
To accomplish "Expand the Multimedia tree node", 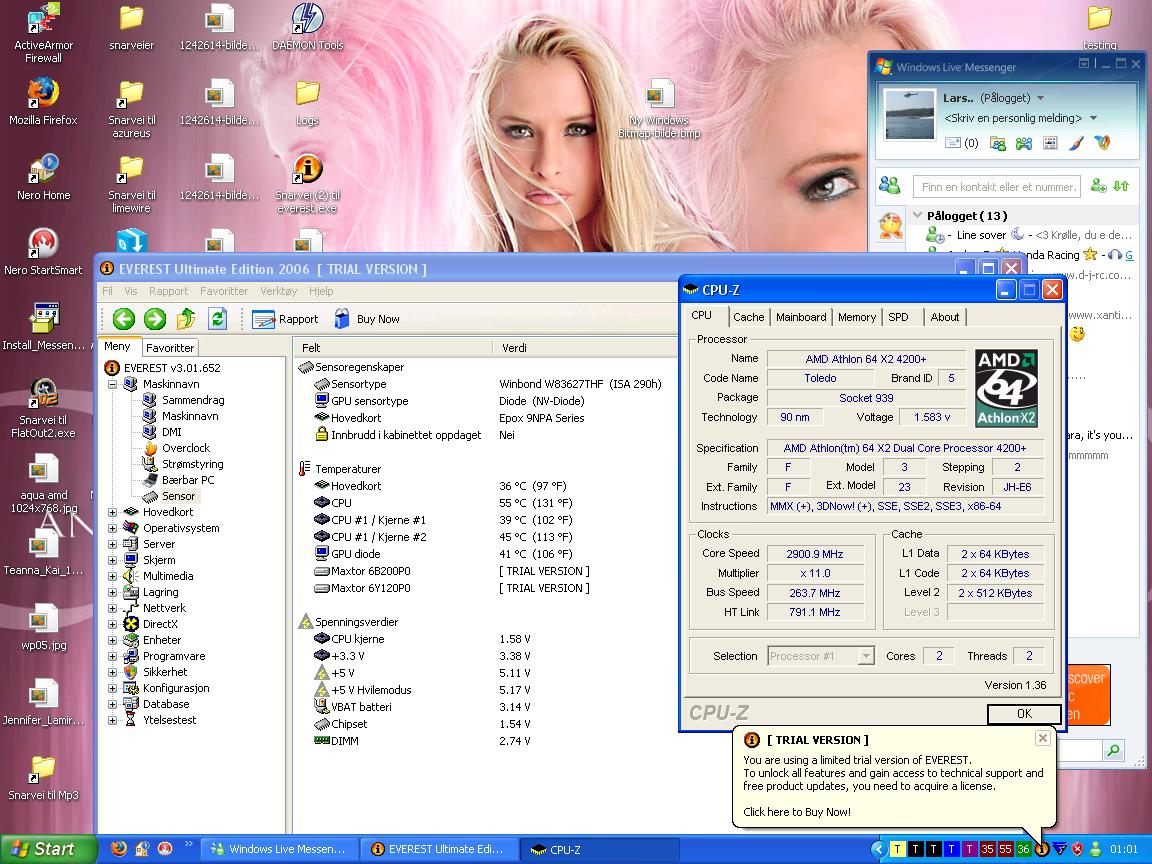I will tap(112, 576).
